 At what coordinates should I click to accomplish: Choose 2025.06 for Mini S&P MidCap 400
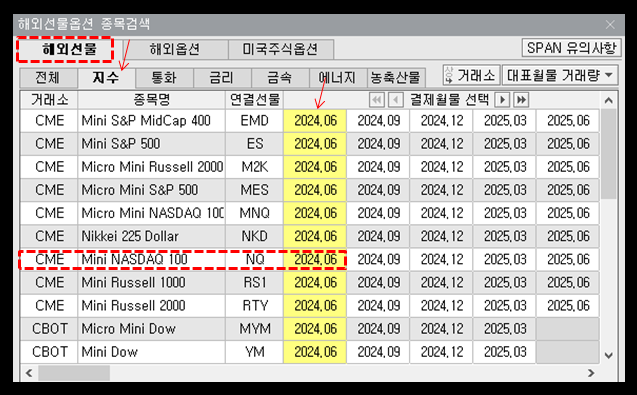(x=568, y=121)
